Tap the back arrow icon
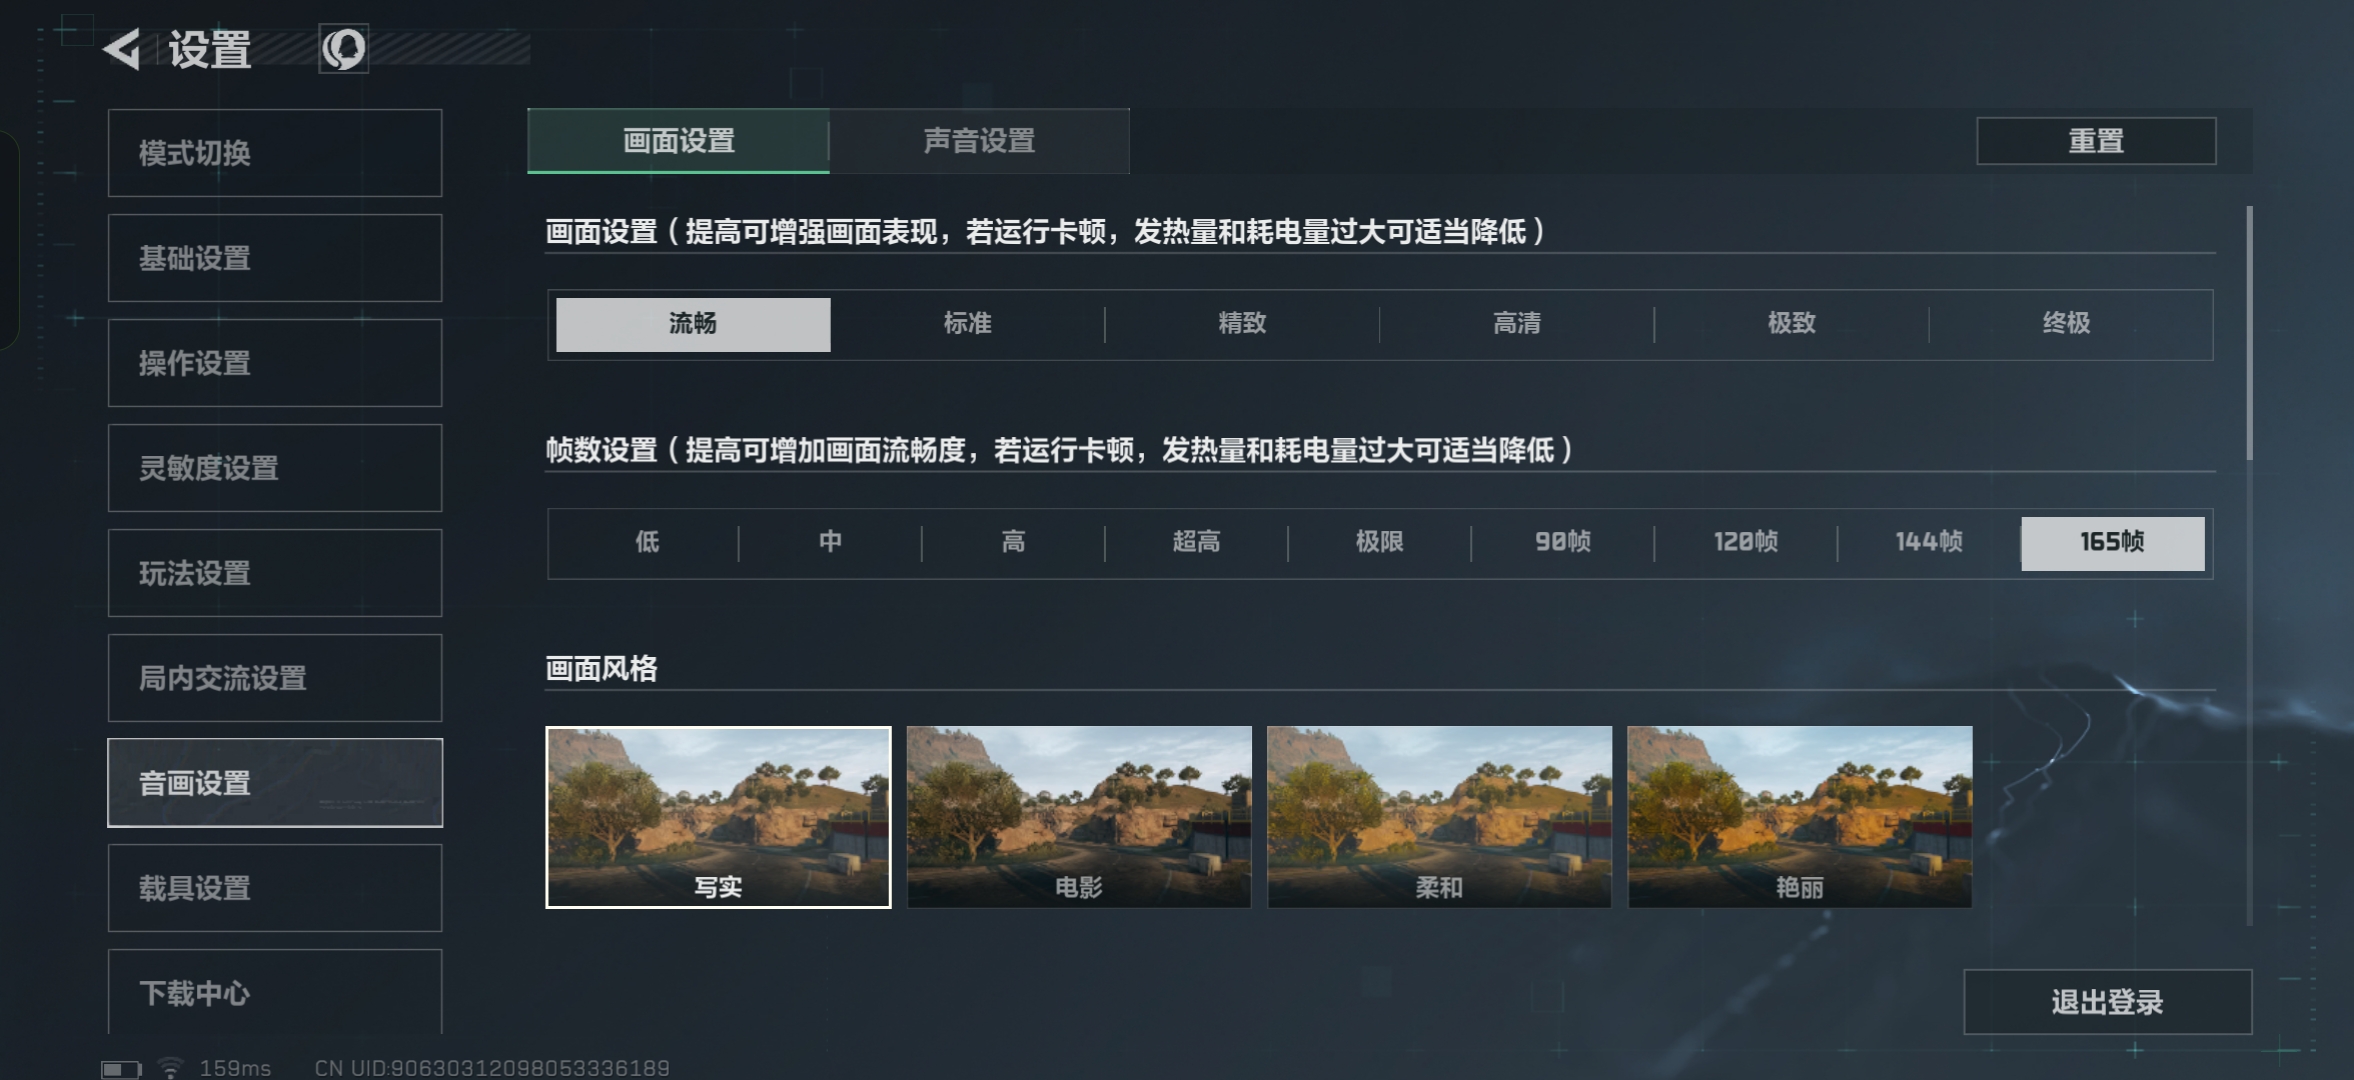Image resolution: width=2354 pixels, height=1080 pixels. tap(121, 49)
